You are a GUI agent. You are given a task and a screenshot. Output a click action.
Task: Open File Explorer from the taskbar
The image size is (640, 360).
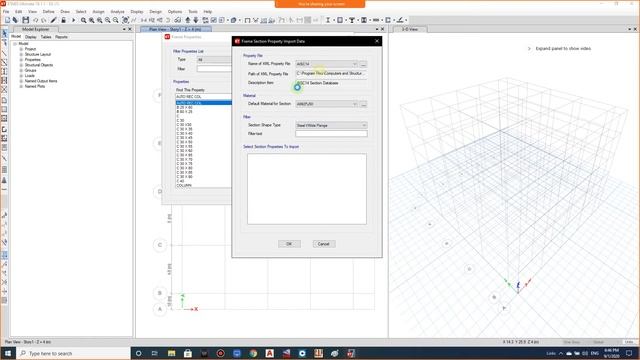point(171,353)
